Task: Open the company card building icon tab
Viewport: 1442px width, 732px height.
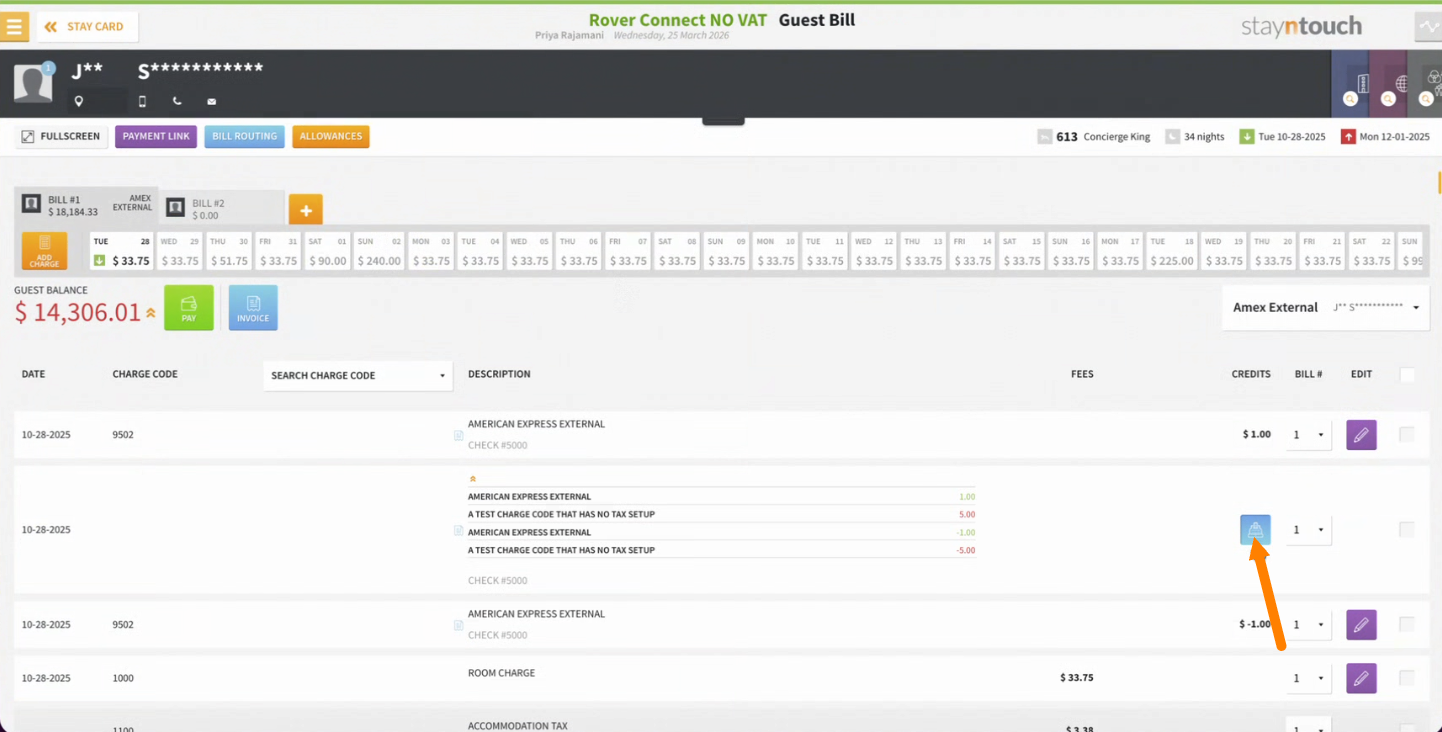Action: 1352,84
